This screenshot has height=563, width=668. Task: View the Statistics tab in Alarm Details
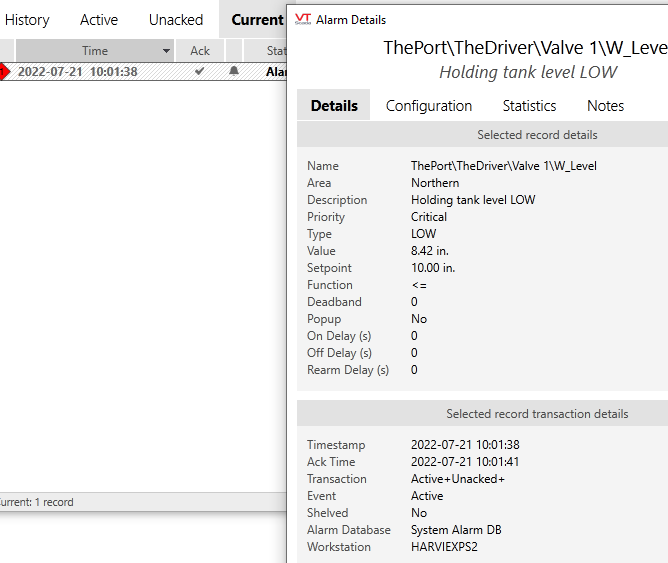529,106
